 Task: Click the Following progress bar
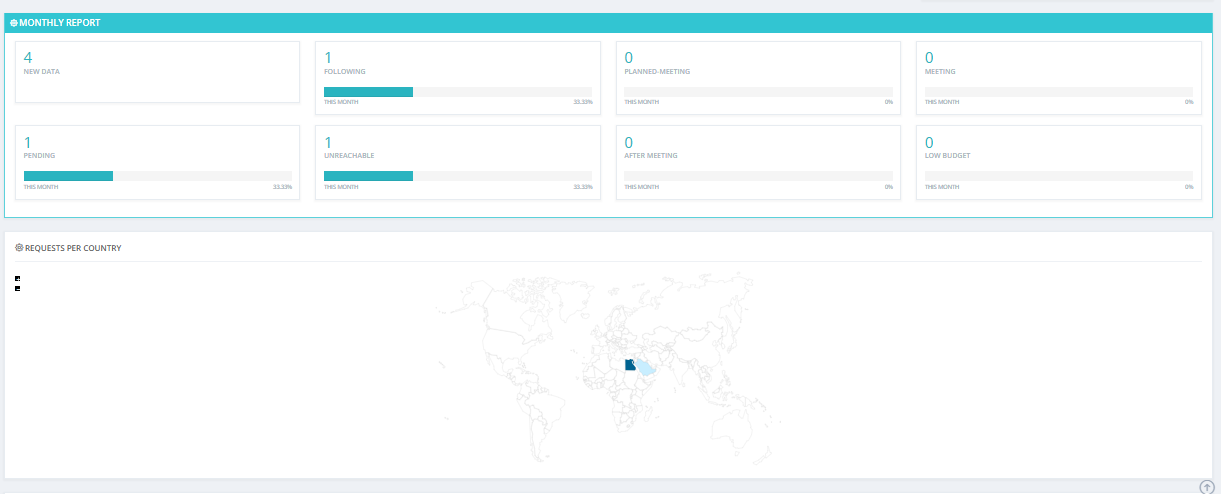click(458, 92)
